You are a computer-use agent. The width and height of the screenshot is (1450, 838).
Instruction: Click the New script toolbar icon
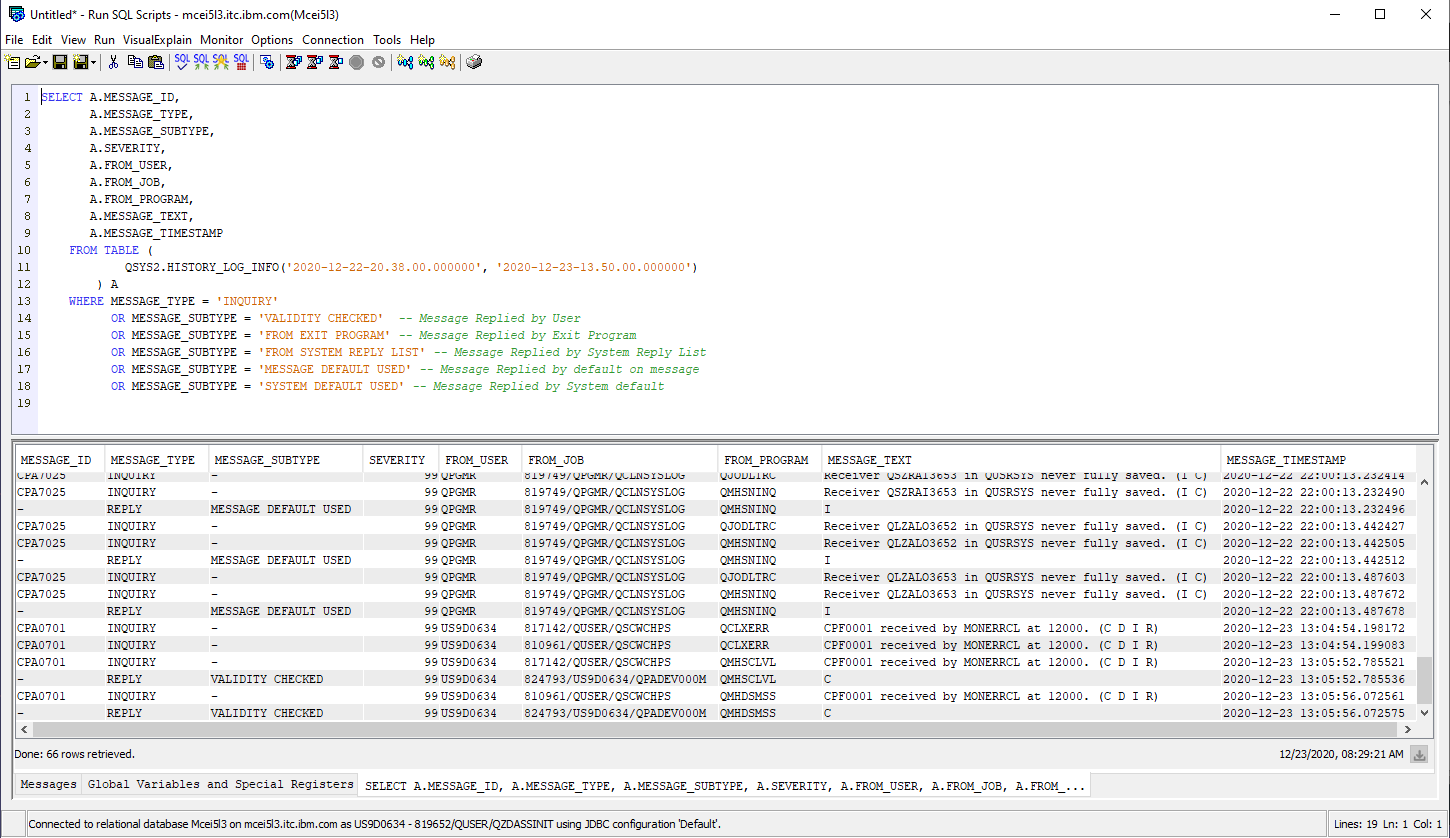tap(12, 62)
